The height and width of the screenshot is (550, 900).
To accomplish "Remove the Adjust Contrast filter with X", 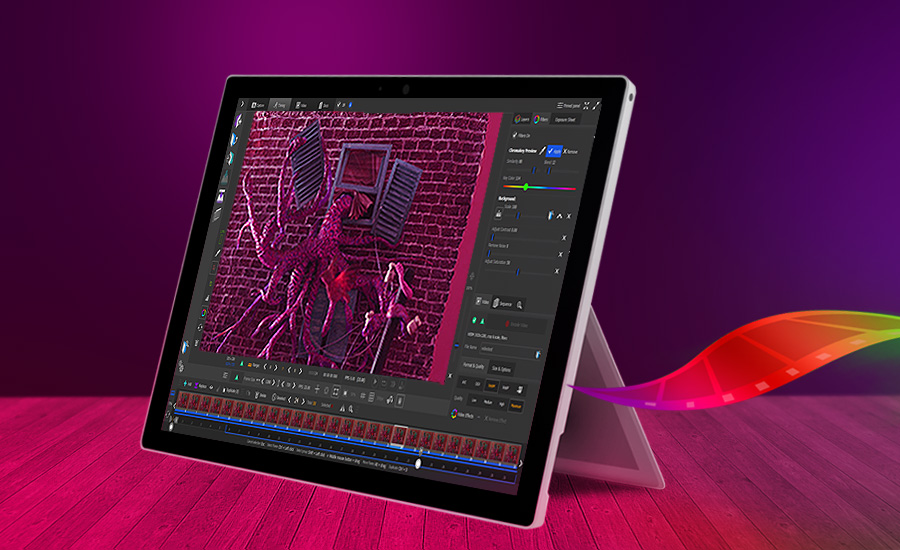I will point(563,239).
